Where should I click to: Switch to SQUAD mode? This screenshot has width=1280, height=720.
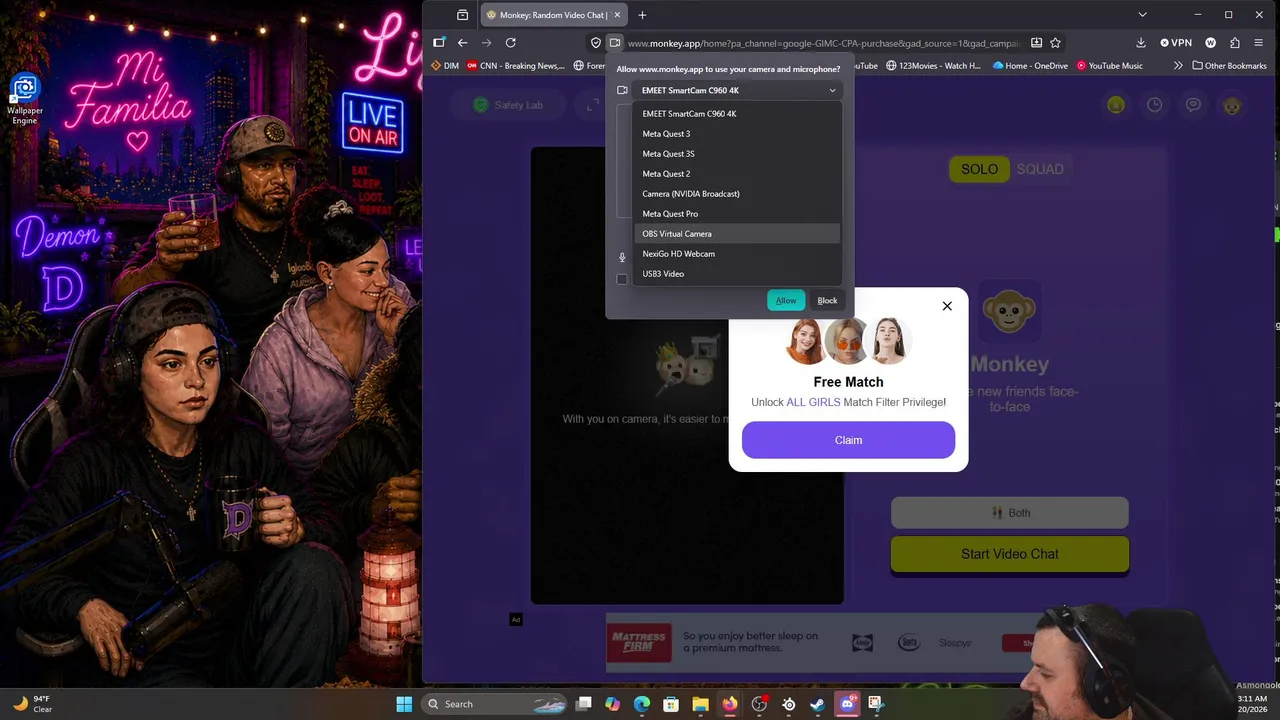(1040, 169)
